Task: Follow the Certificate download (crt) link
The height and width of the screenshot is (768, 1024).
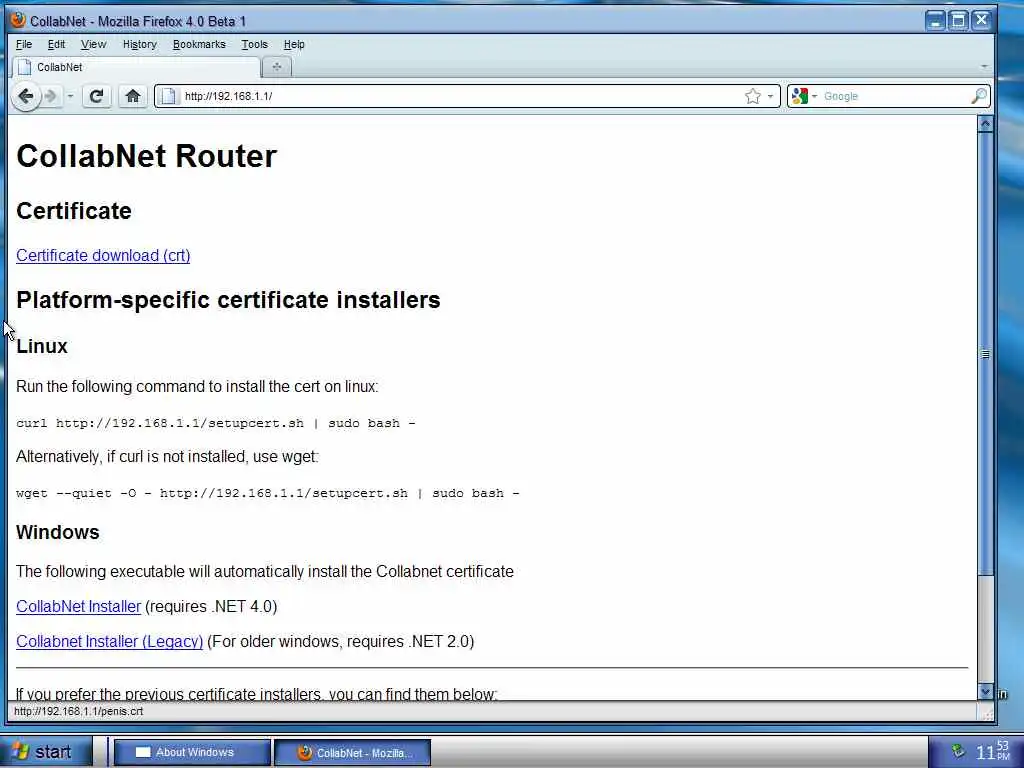Action: click(x=103, y=255)
